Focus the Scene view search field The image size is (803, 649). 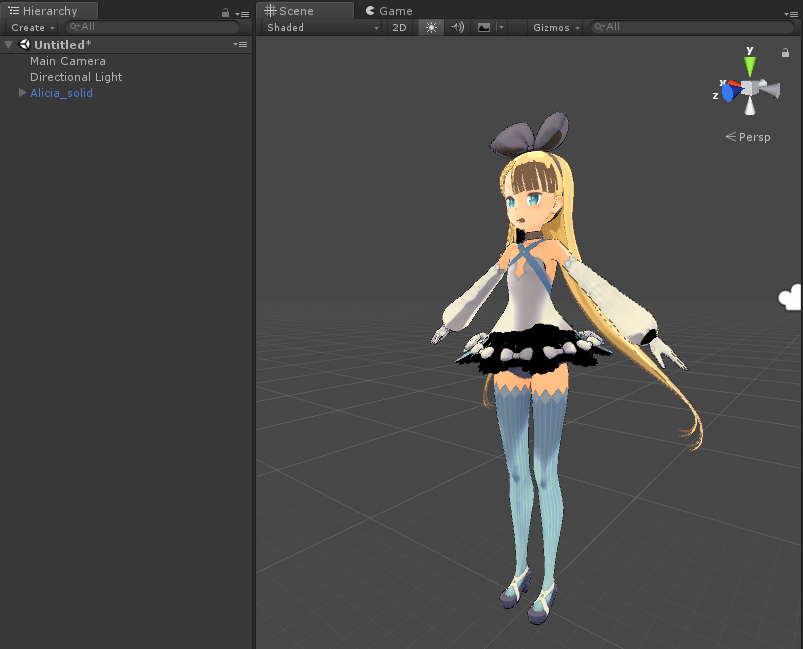692,27
